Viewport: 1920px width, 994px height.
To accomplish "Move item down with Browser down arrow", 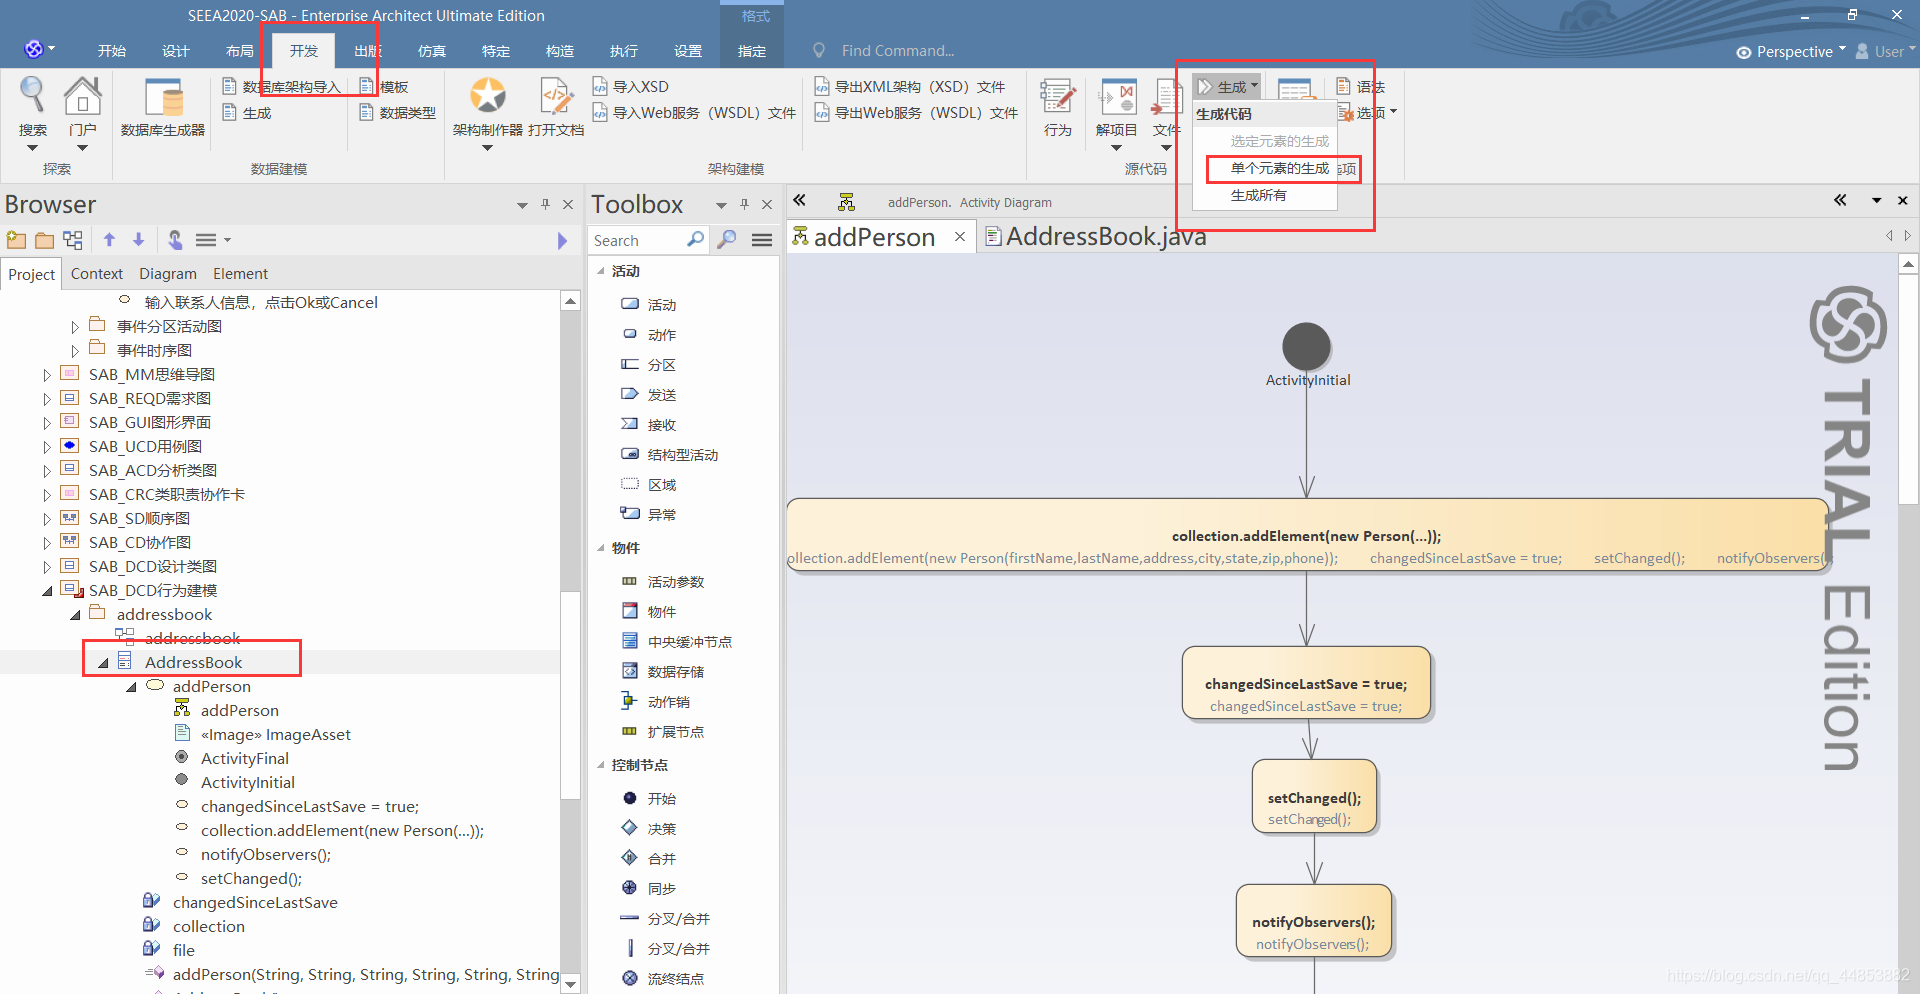I will pyautogui.click(x=139, y=240).
